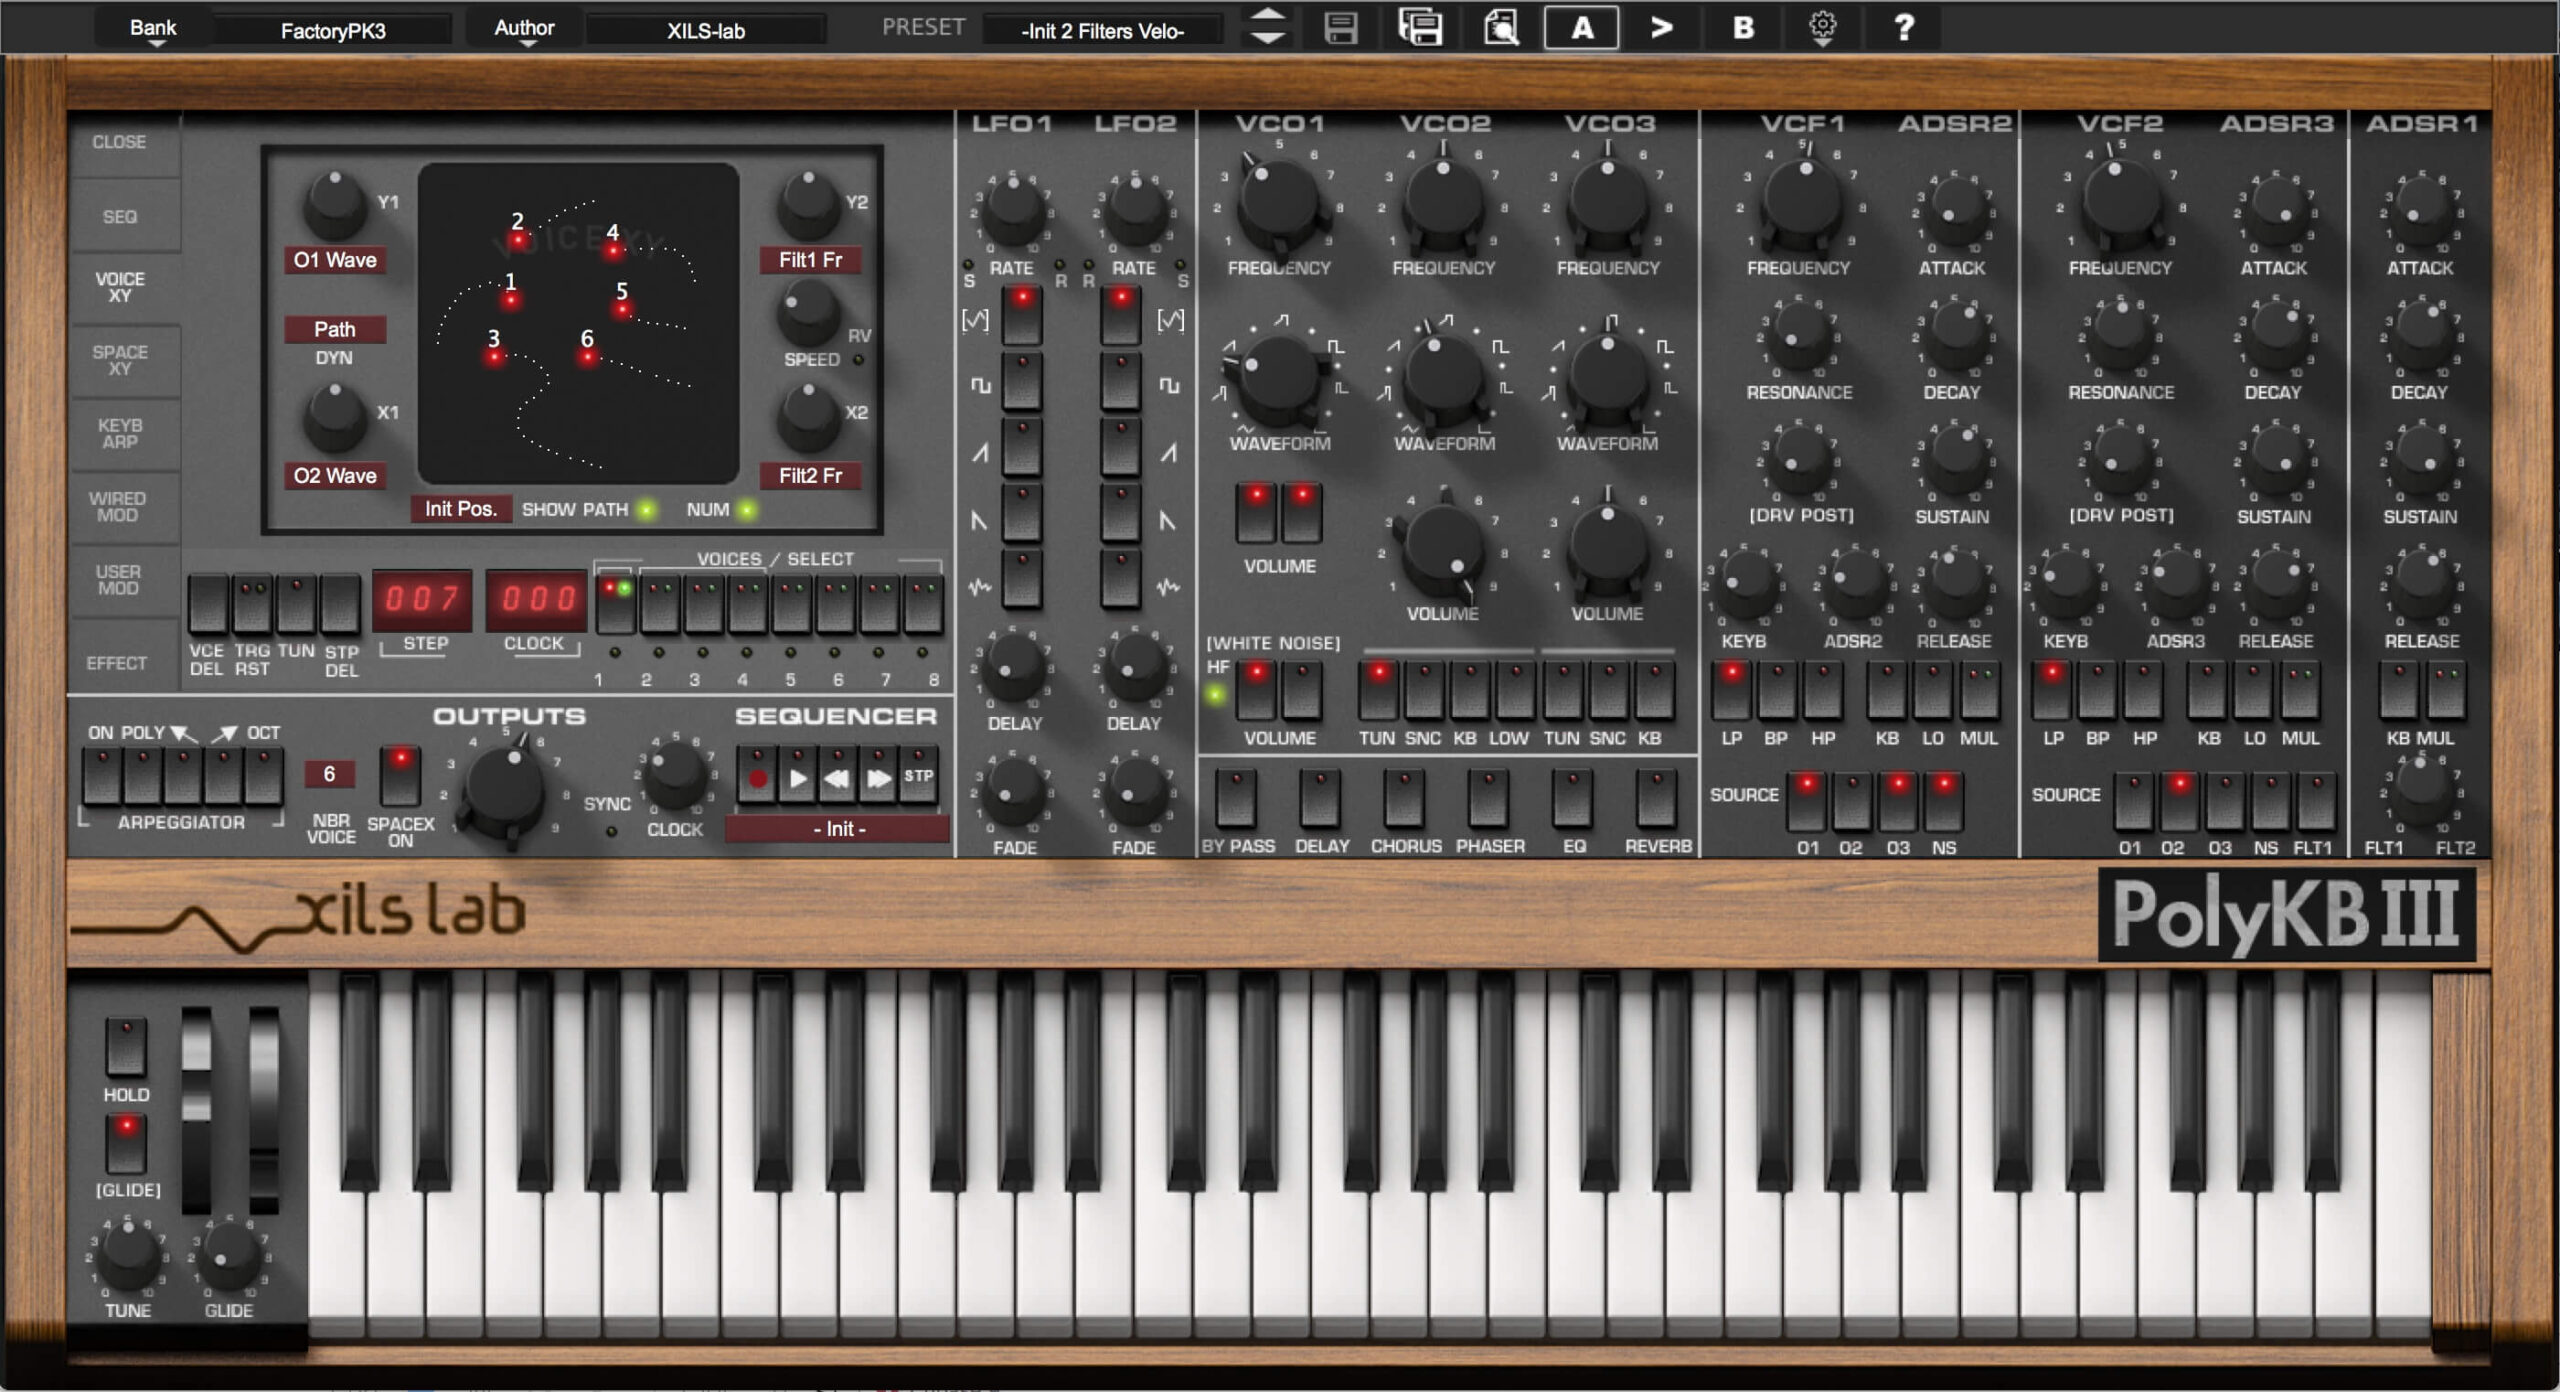Open the Author dropdown
Image resolution: width=2560 pixels, height=1392 pixels.
(524, 30)
